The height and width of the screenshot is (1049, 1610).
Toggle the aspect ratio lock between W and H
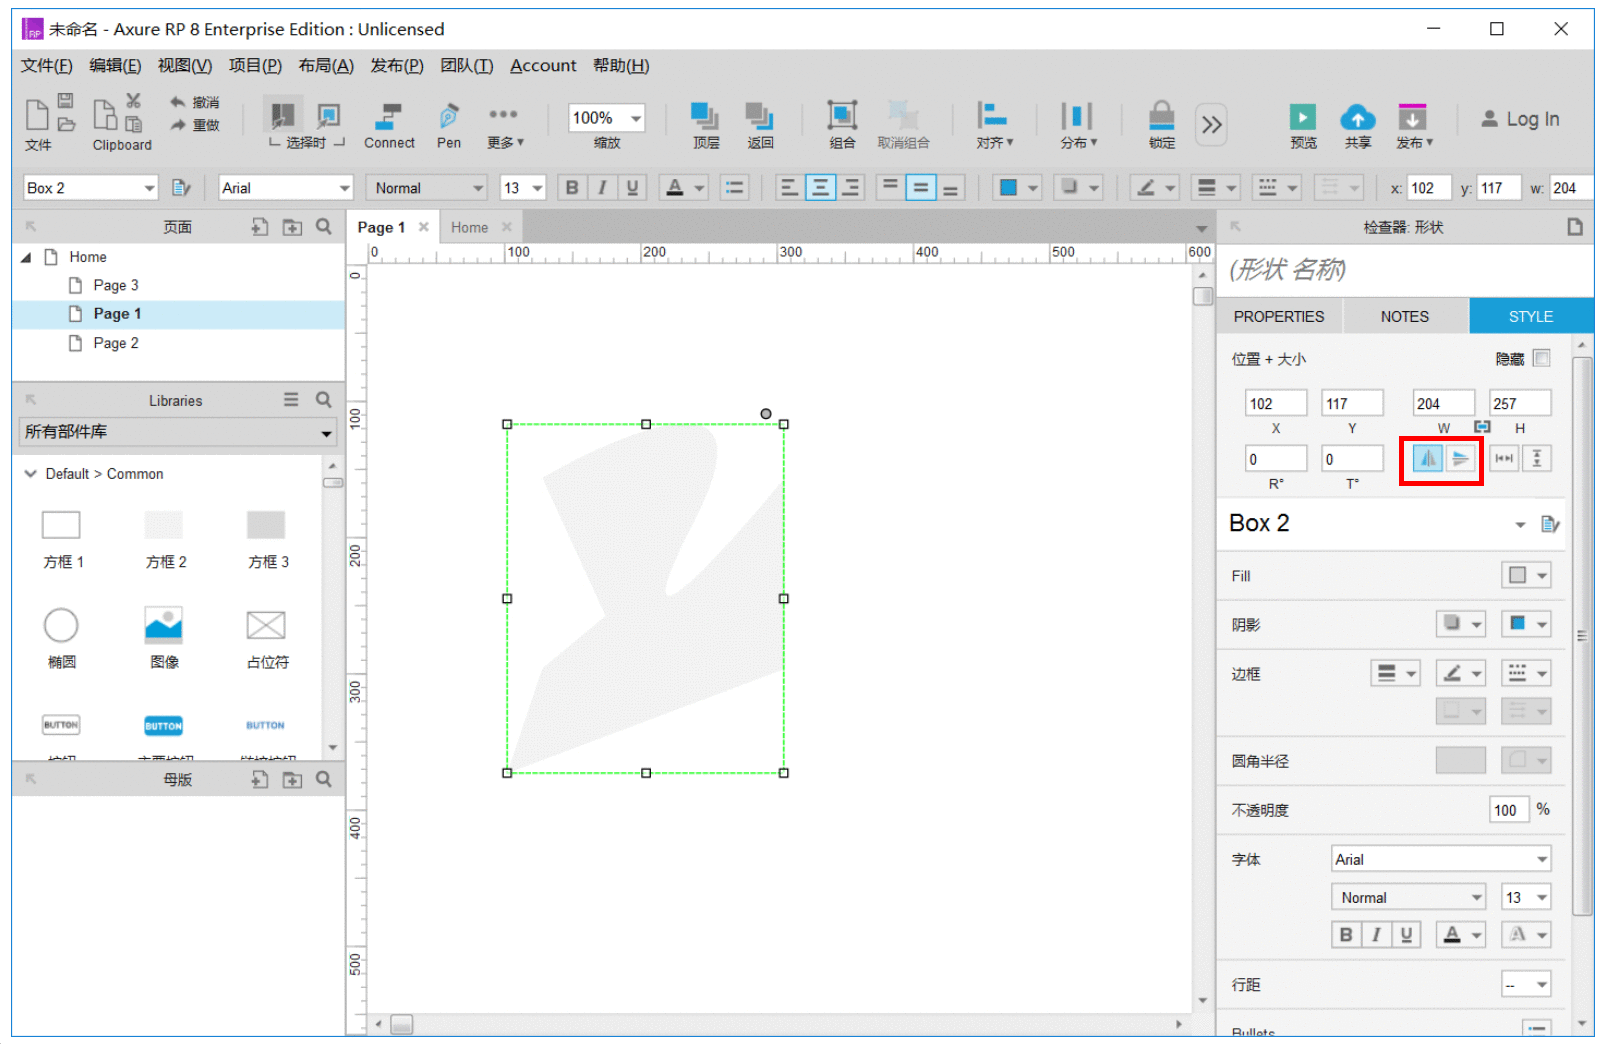pos(1482,427)
